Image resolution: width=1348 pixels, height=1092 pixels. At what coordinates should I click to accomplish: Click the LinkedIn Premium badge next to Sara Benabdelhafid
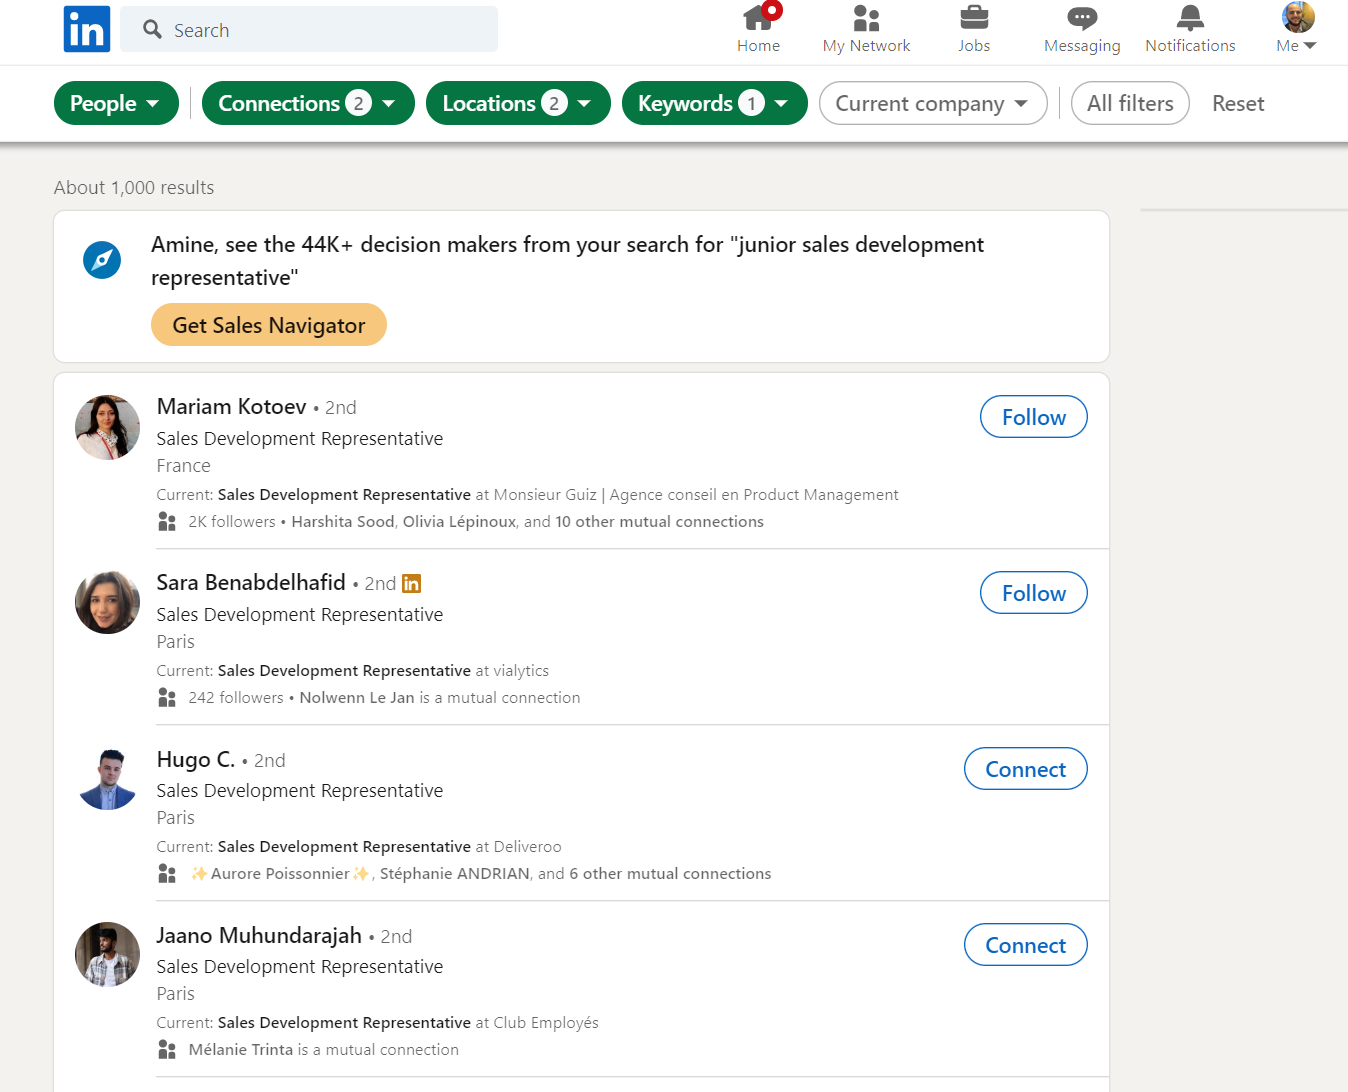click(x=411, y=583)
